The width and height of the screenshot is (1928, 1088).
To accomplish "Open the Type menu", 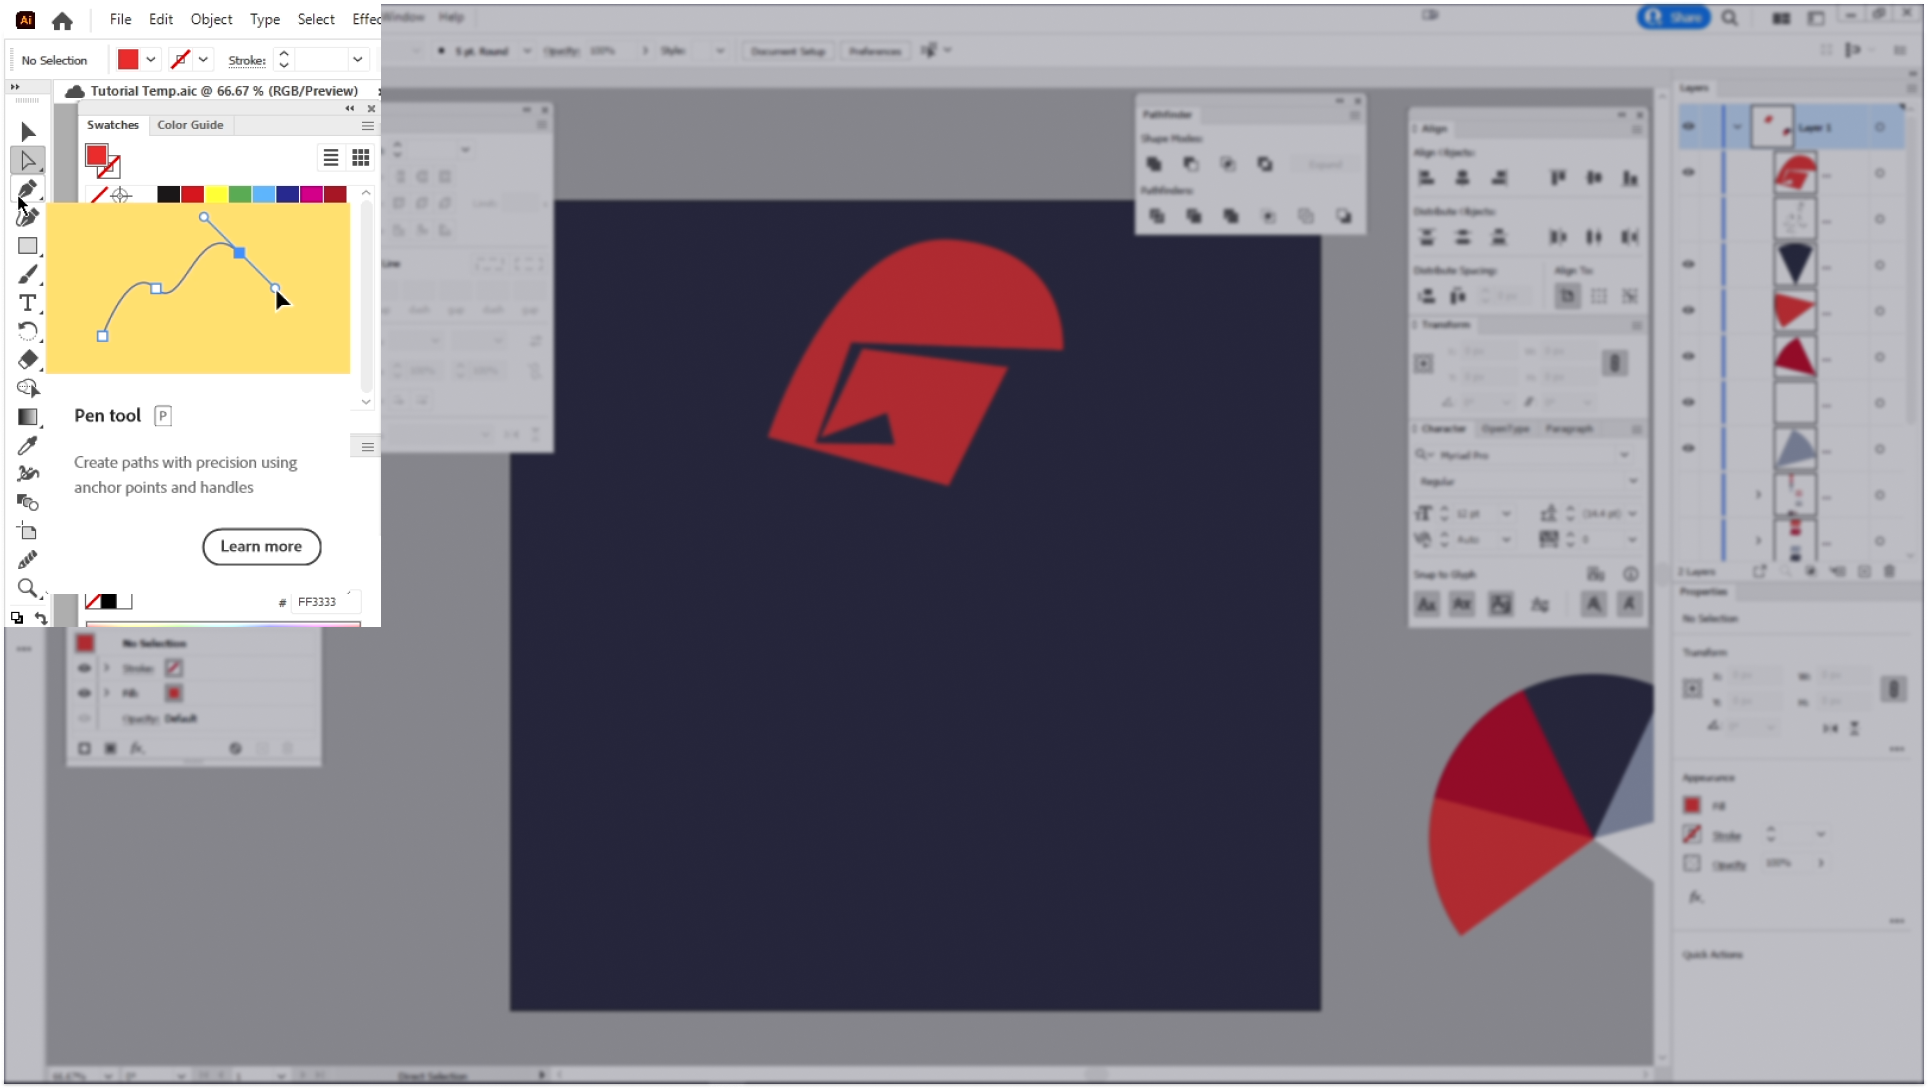I will [265, 19].
